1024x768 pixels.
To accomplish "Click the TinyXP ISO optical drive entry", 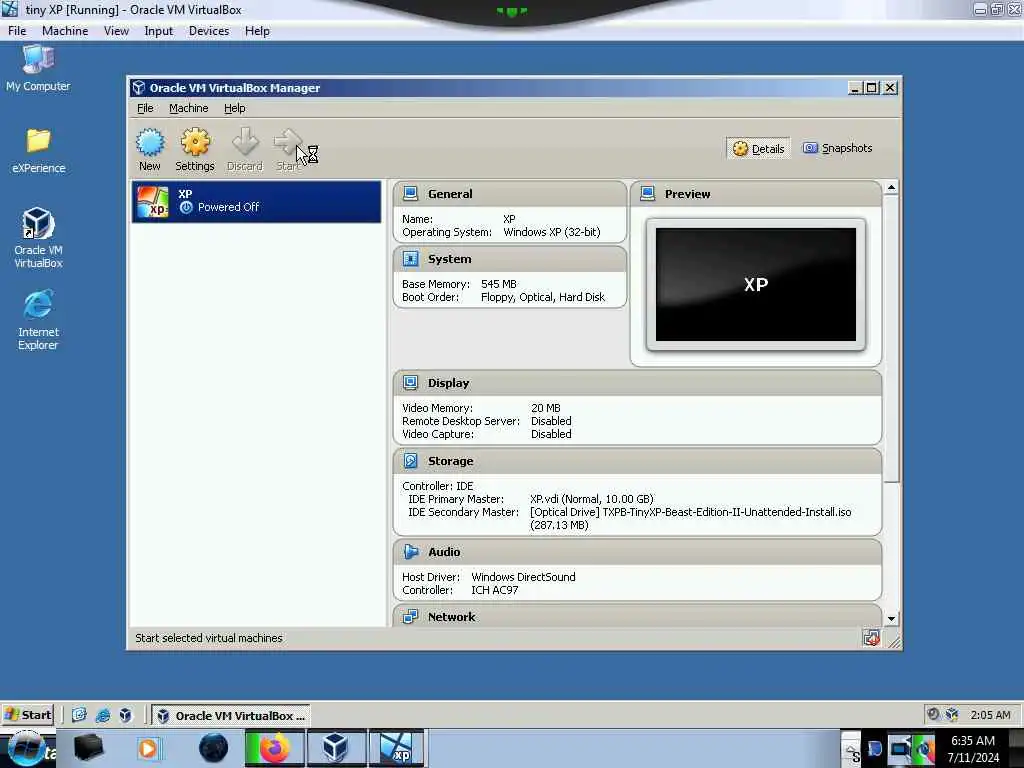I will [x=691, y=519].
